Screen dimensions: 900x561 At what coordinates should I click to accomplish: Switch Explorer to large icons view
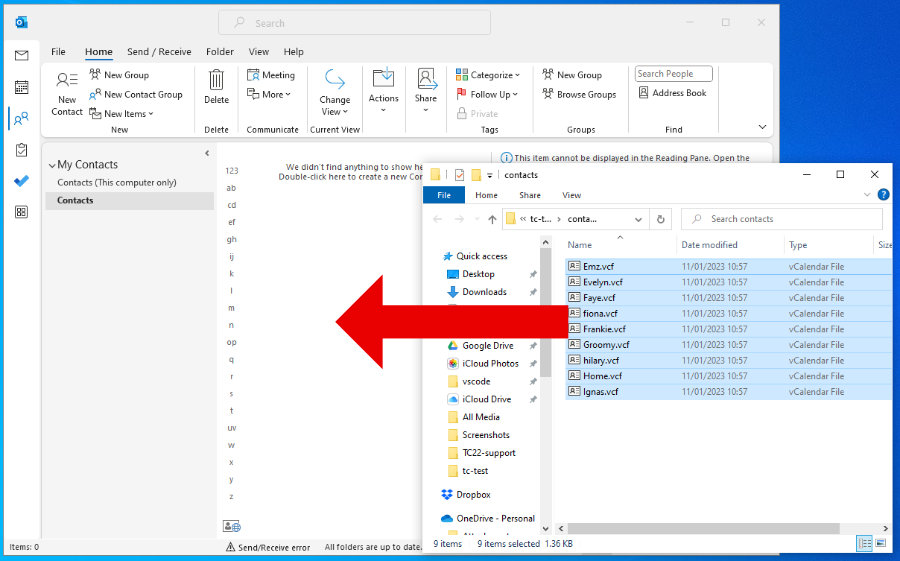[x=881, y=543]
